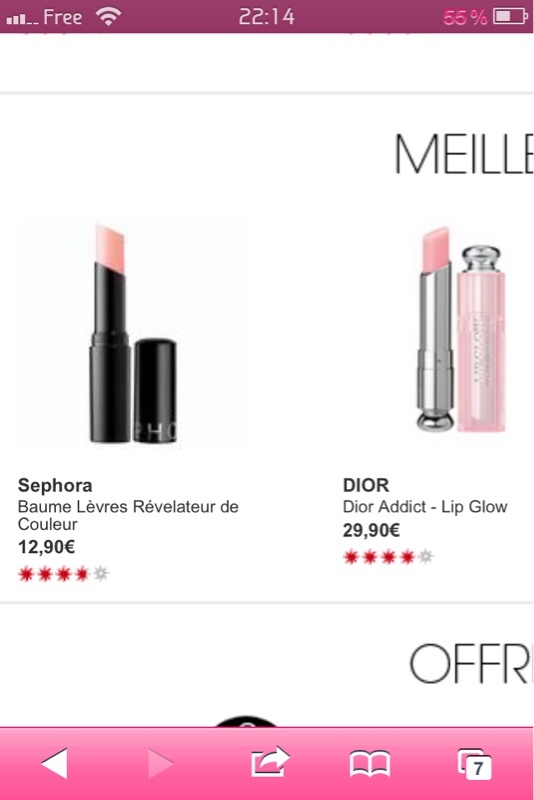Image resolution: width=534 pixels, height=800 pixels.
Task: Tap the signal strength bars
Action: point(22,19)
